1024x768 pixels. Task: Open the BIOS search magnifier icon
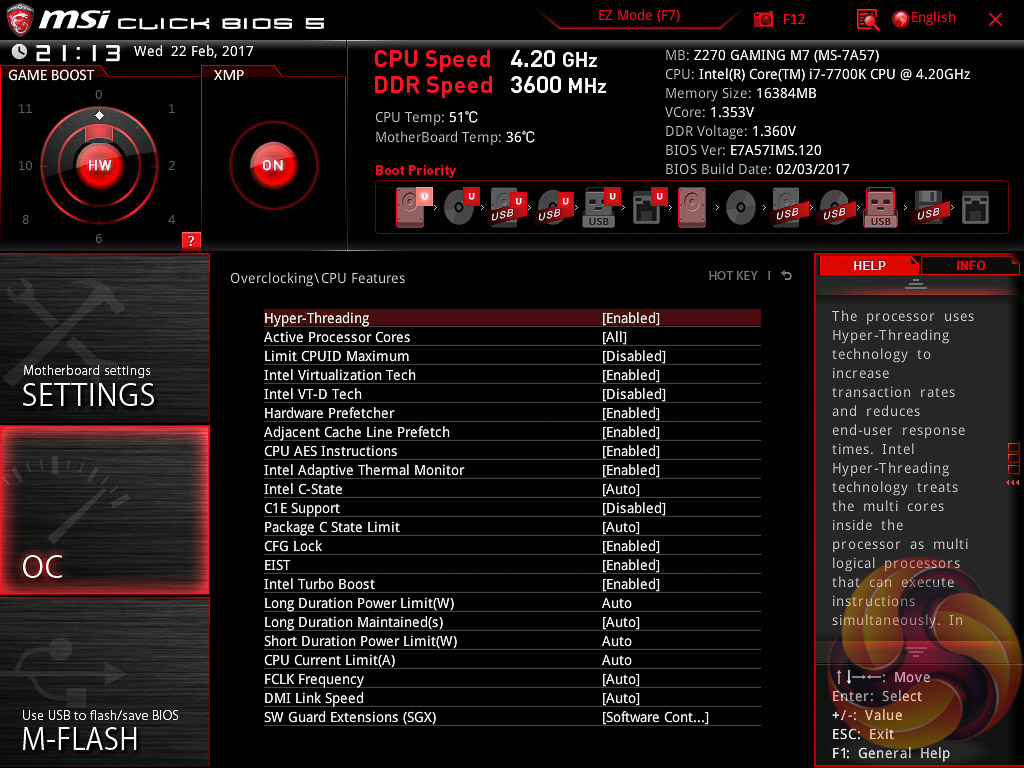(x=867, y=20)
